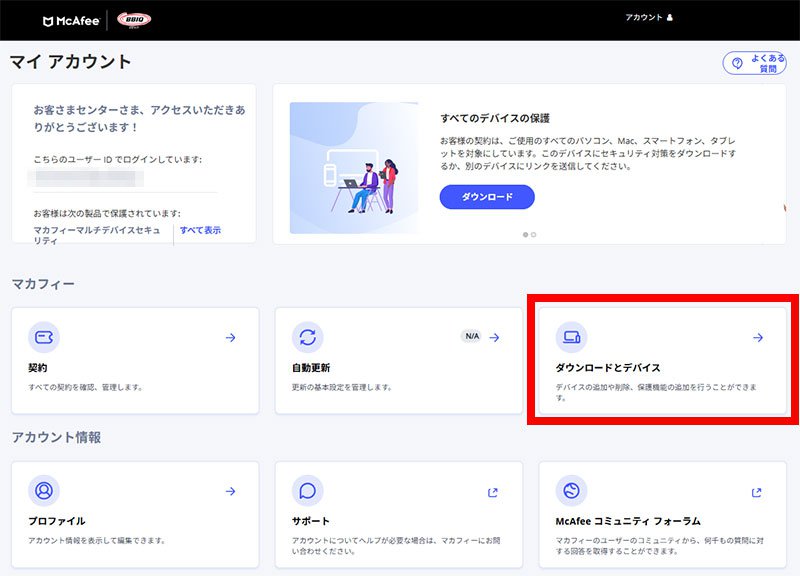Select the second carousel dot indicator
This screenshot has height=576, width=800.
534,235
